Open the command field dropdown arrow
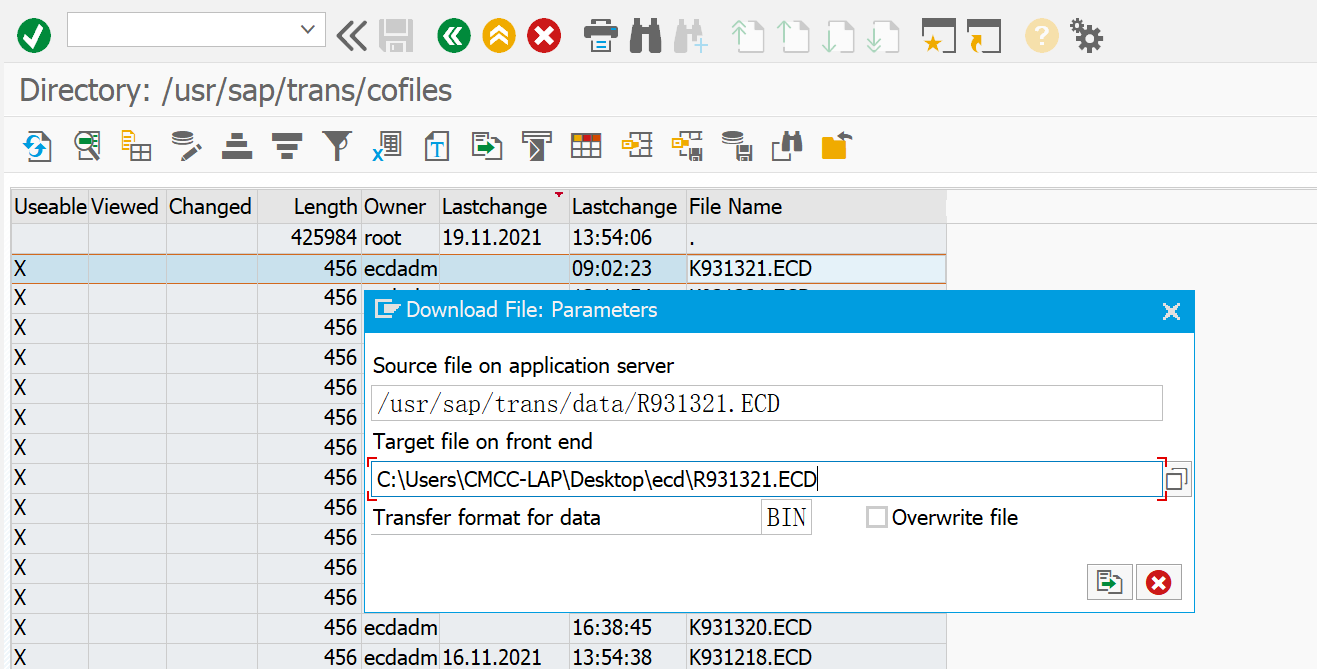1317x669 pixels. point(308,30)
